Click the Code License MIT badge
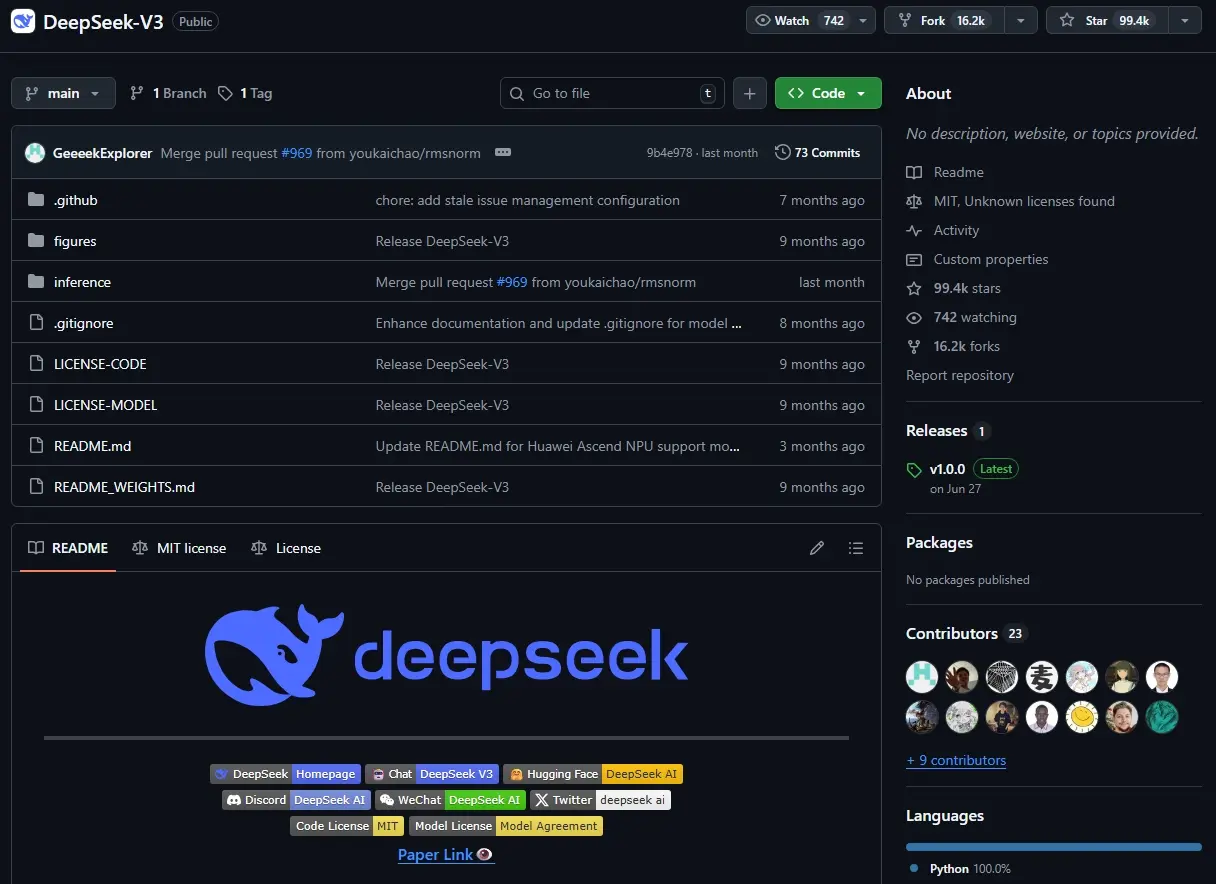Image resolution: width=1216 pixels, height=884 pixels. pos(347,826)
